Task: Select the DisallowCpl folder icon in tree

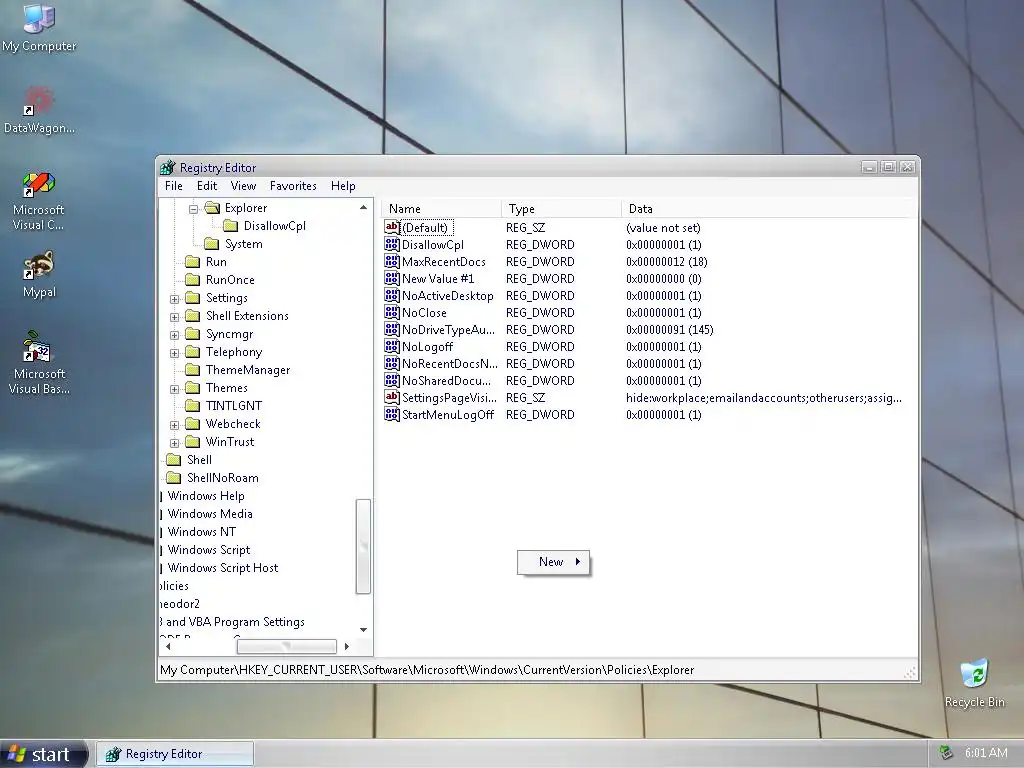Action: pyautogui.click(x=231, y=226)
